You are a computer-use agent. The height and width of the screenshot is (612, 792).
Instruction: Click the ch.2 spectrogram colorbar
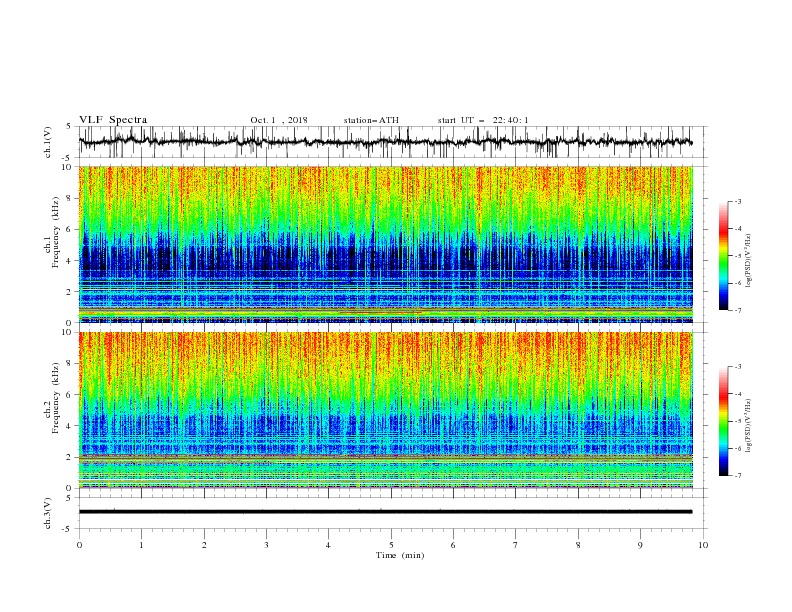click(723, 421)
